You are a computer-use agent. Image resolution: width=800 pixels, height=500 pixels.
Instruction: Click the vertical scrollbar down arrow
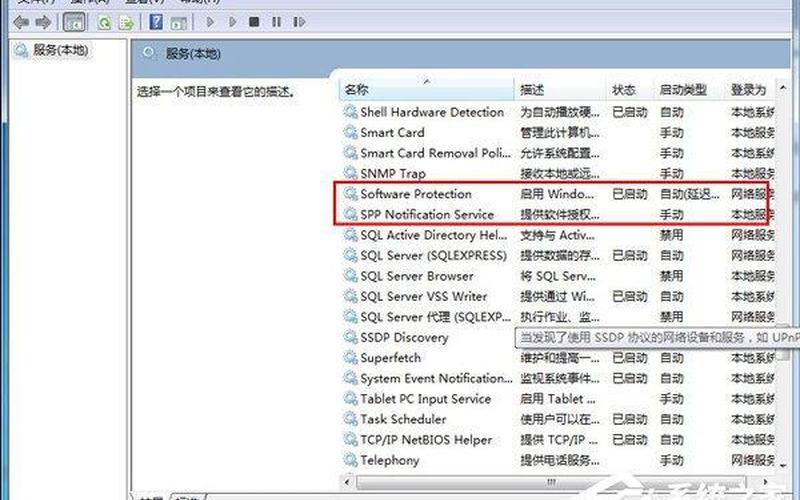(x=783, y=465)
